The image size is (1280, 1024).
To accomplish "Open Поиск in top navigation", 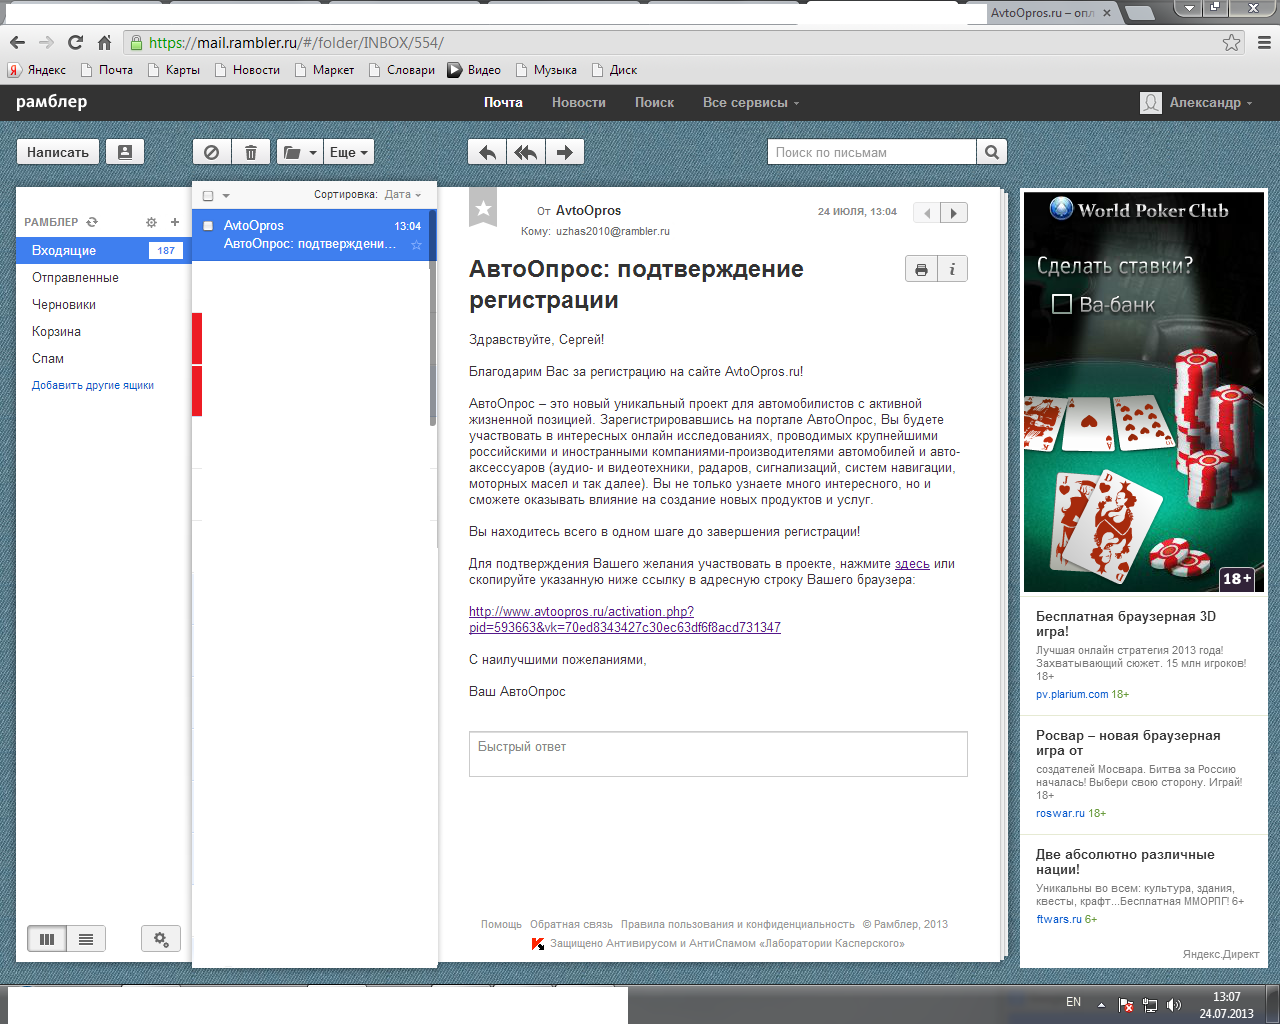I will pos(654,102).
